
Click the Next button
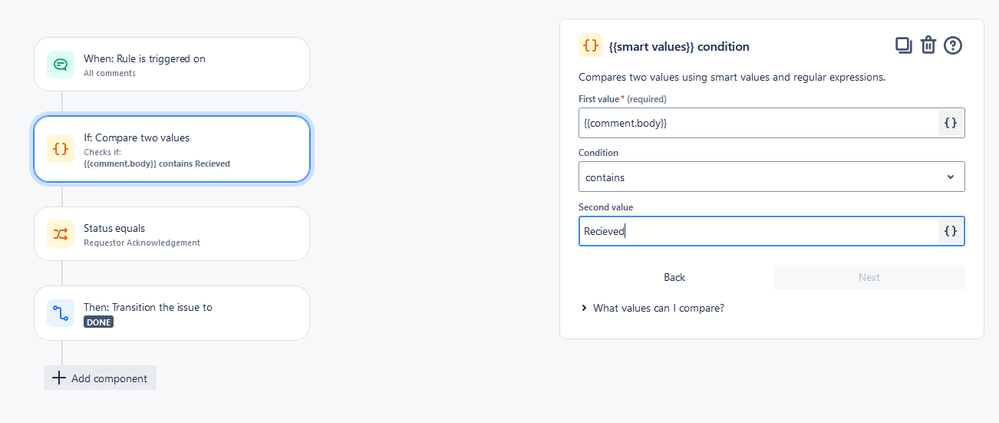(868, 277)
